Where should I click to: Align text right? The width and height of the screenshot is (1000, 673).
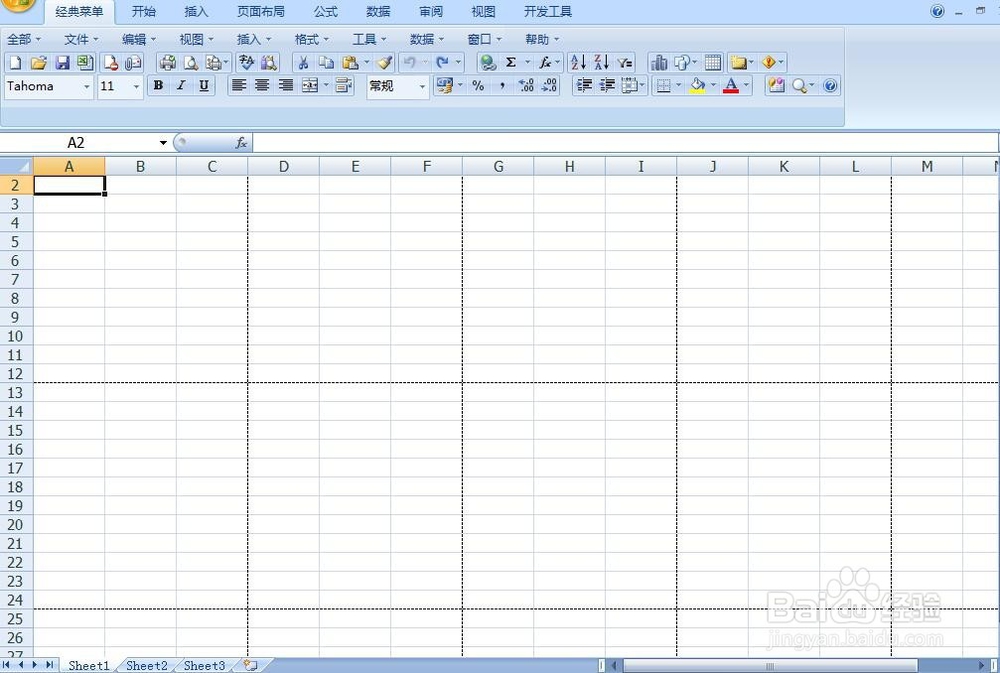pos(285,85)
